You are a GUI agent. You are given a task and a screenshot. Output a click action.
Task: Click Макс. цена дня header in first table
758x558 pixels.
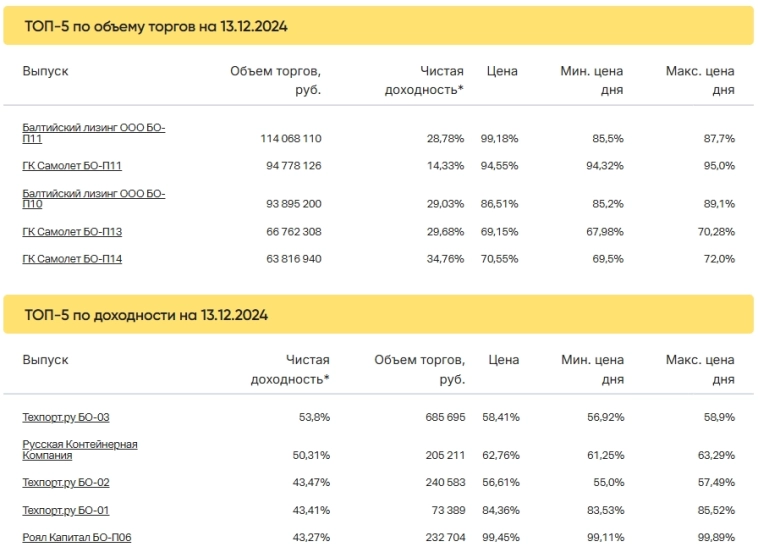[700, 80]
